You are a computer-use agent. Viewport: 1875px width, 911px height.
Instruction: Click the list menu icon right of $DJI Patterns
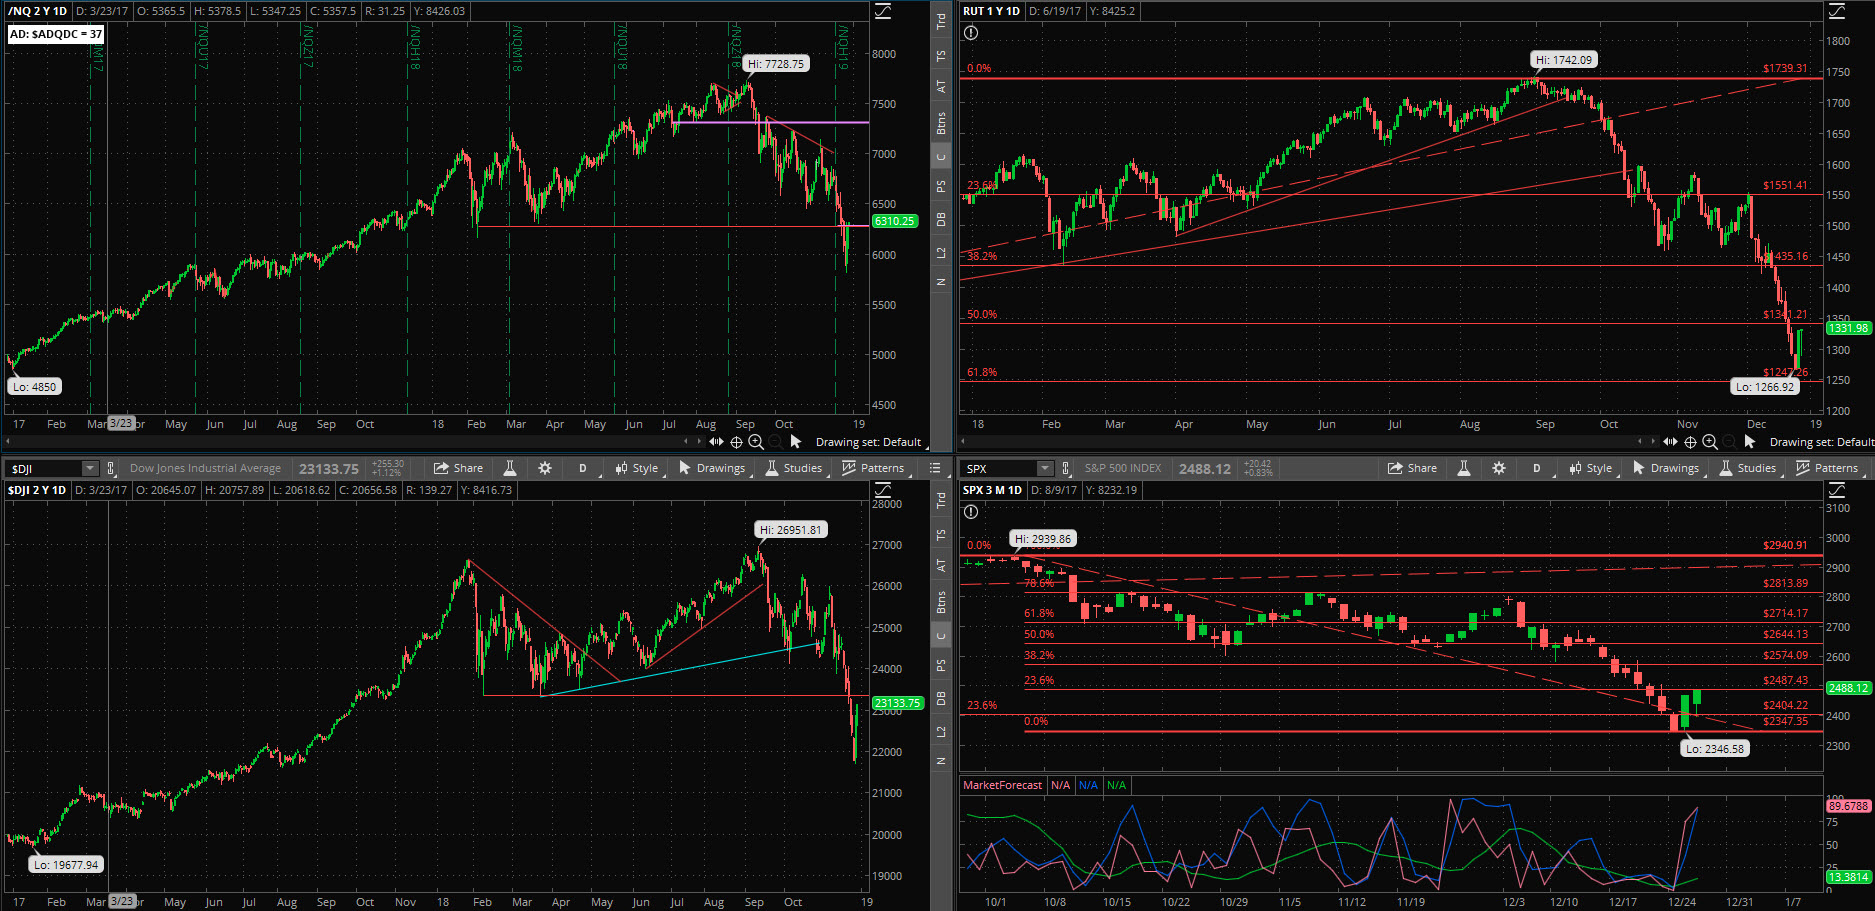pyautogui.click(x=935, y=468)
